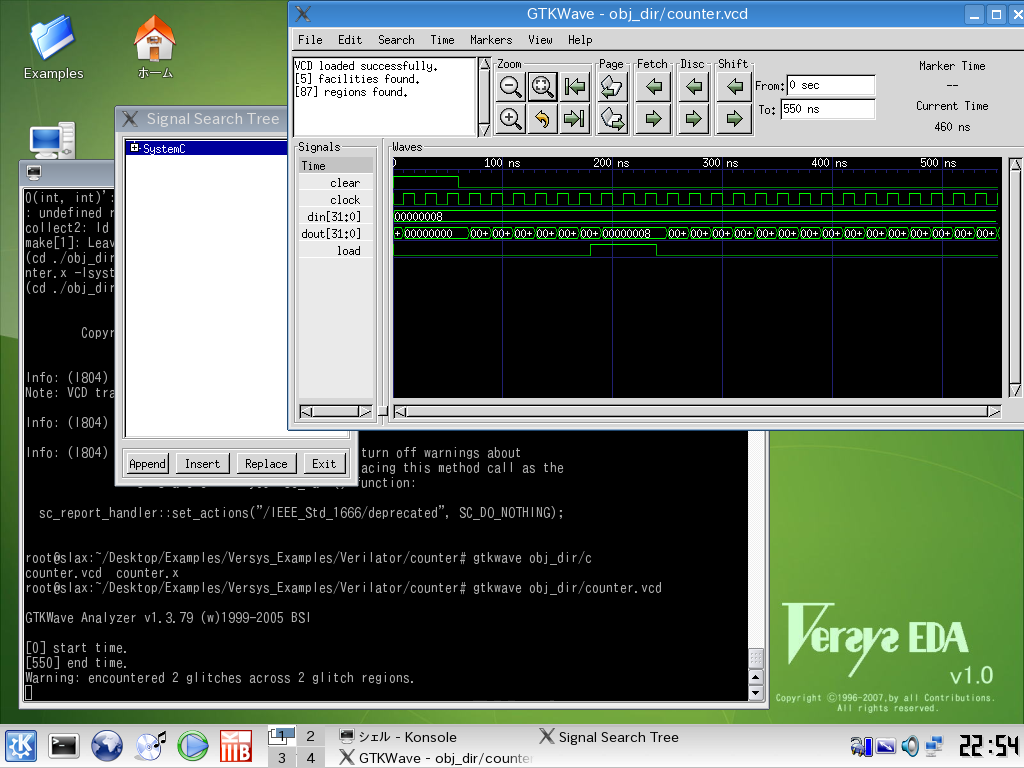Switch to GTKWave taskbar entry

coord(436,758)
